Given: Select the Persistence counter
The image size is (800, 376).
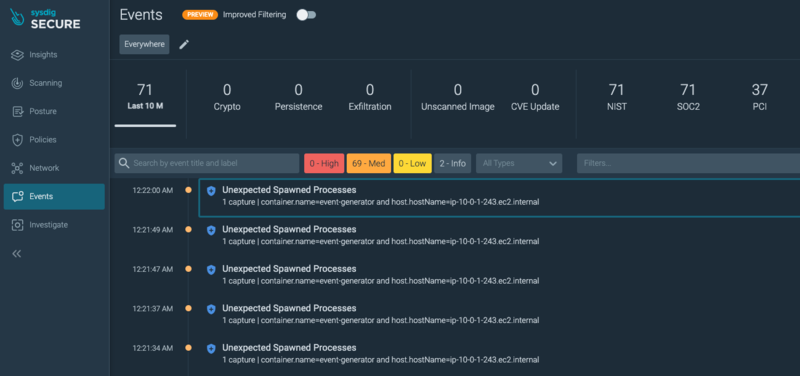Looking at the screenshot, I should click(x=298, y=97).
